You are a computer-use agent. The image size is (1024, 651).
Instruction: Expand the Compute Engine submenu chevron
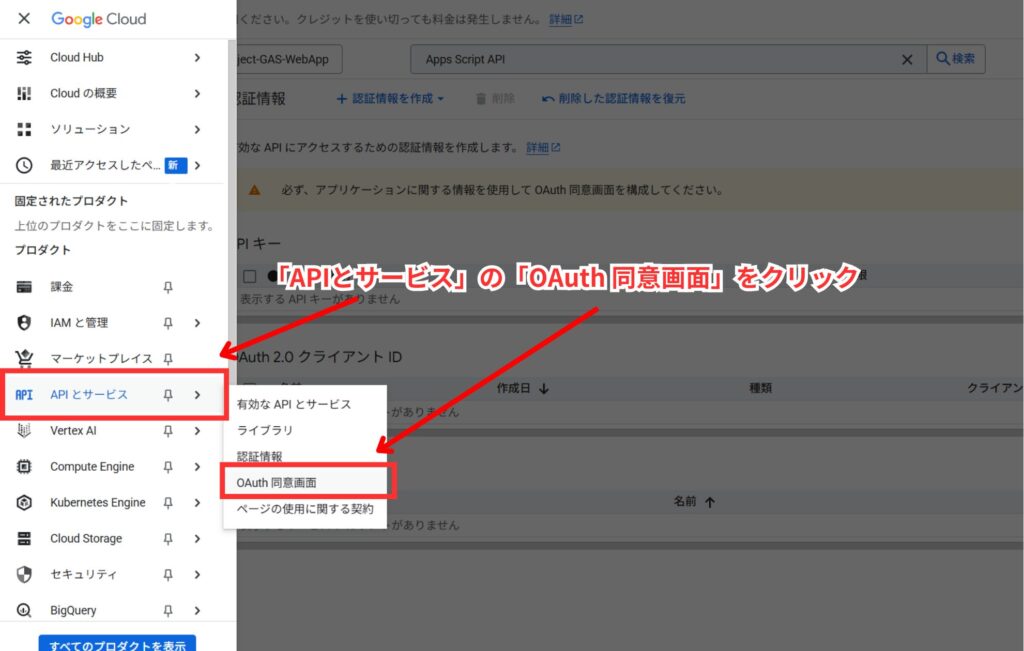[197, 466]
